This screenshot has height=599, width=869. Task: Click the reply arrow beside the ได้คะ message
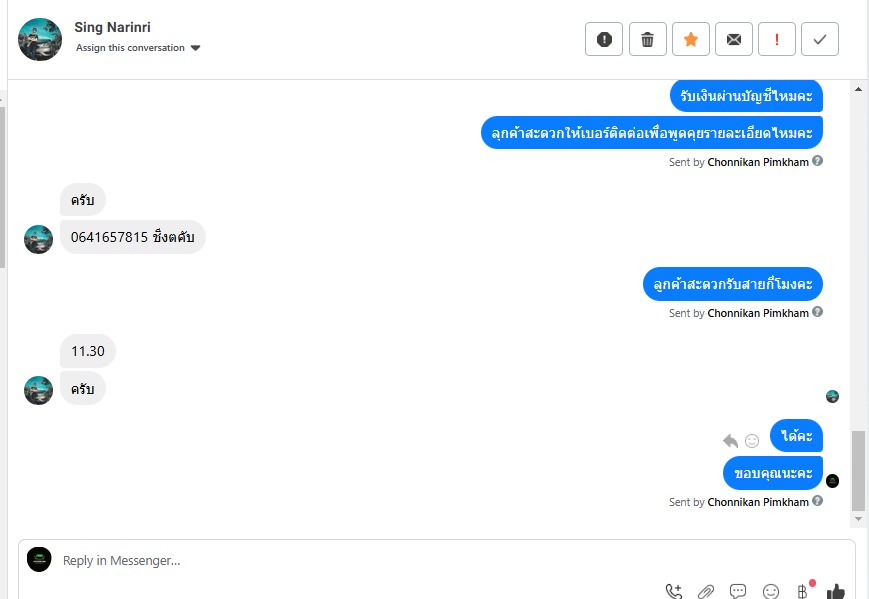730,441
